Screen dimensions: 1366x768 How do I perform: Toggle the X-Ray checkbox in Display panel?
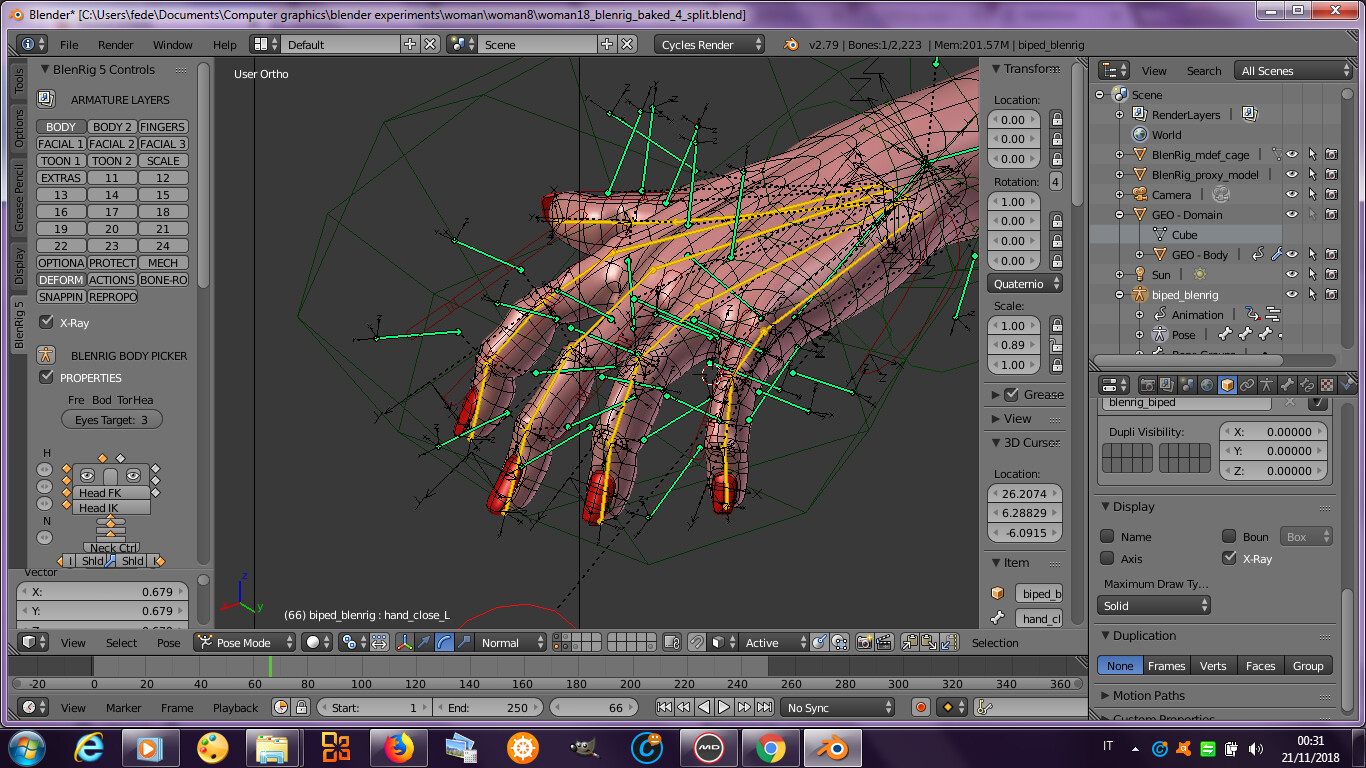click(1229, 558)
